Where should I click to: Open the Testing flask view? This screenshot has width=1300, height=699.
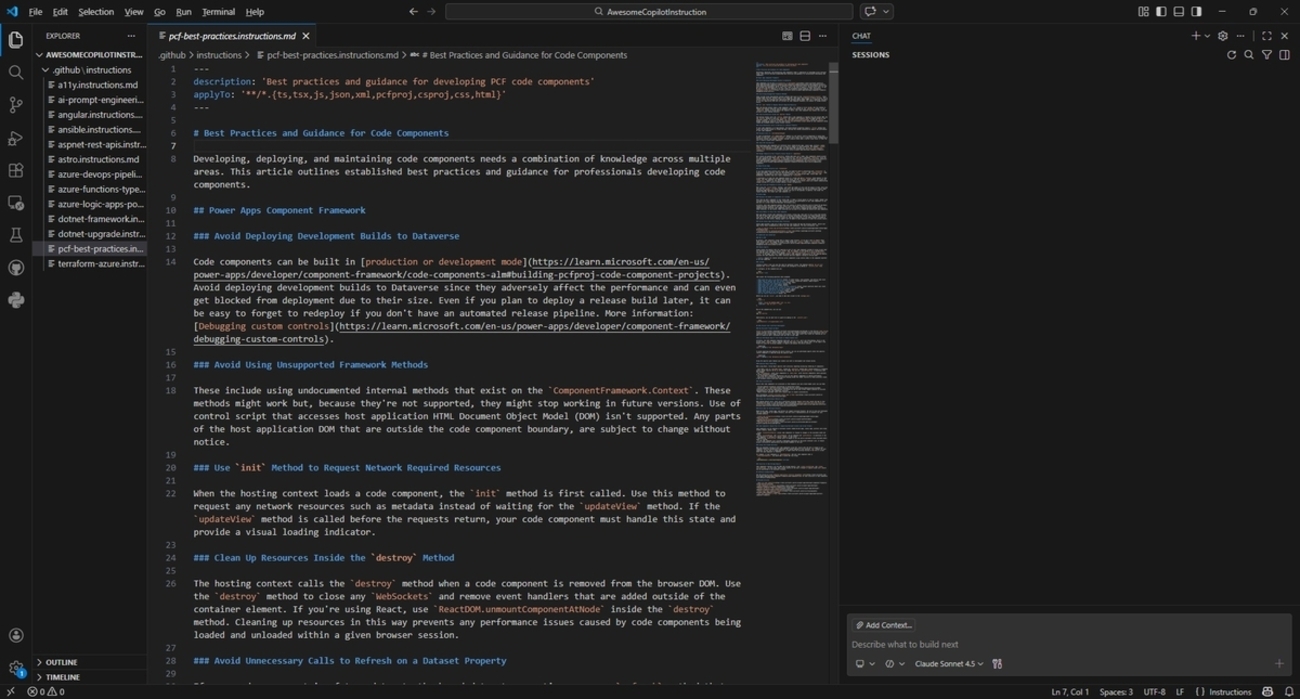click(16, 236)
